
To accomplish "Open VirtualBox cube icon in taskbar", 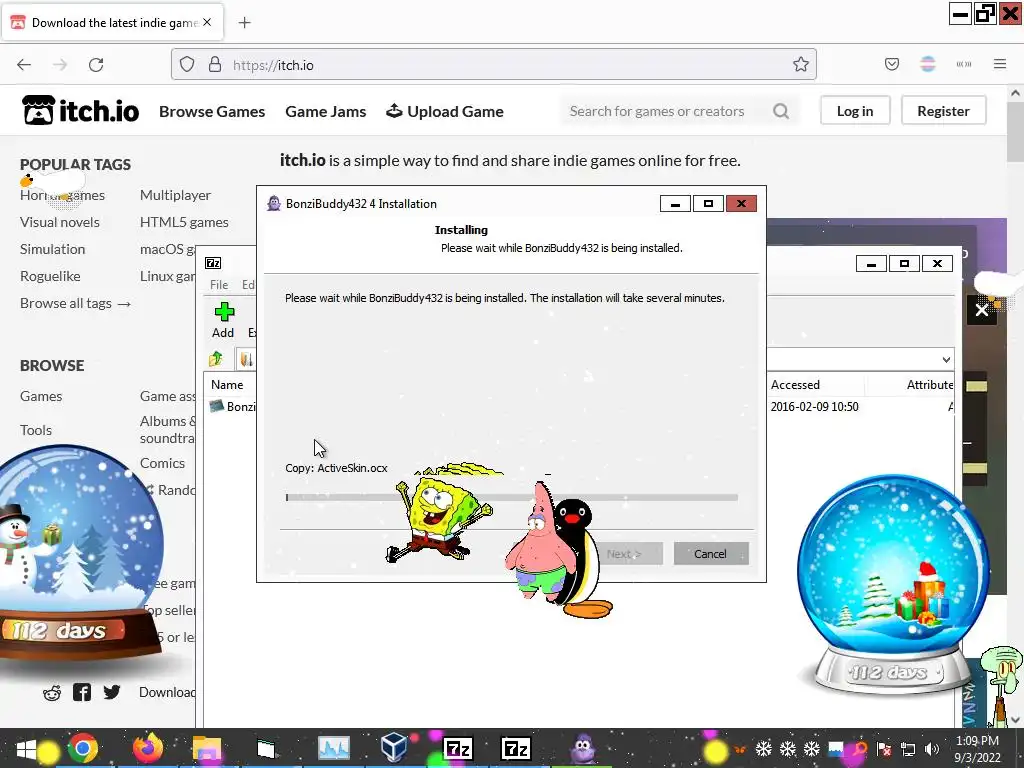I will coord(394,748).
